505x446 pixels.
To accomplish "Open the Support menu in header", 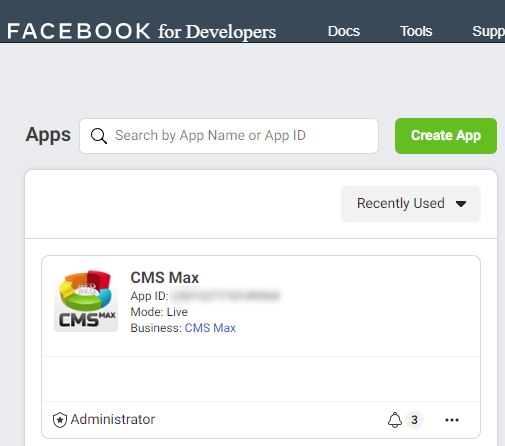I will point(488,31).
